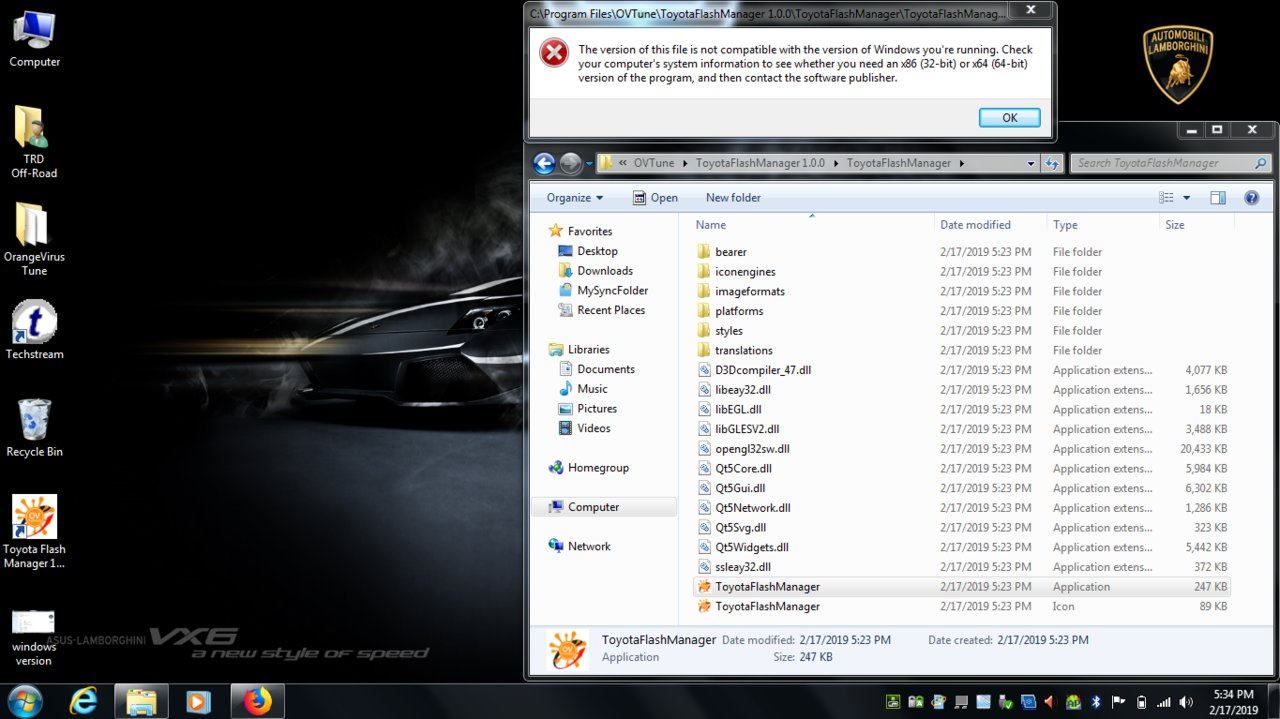Click the Safely Remove Hardware tray icon
Screen dimensions: 1280x719
point(1006,702)
